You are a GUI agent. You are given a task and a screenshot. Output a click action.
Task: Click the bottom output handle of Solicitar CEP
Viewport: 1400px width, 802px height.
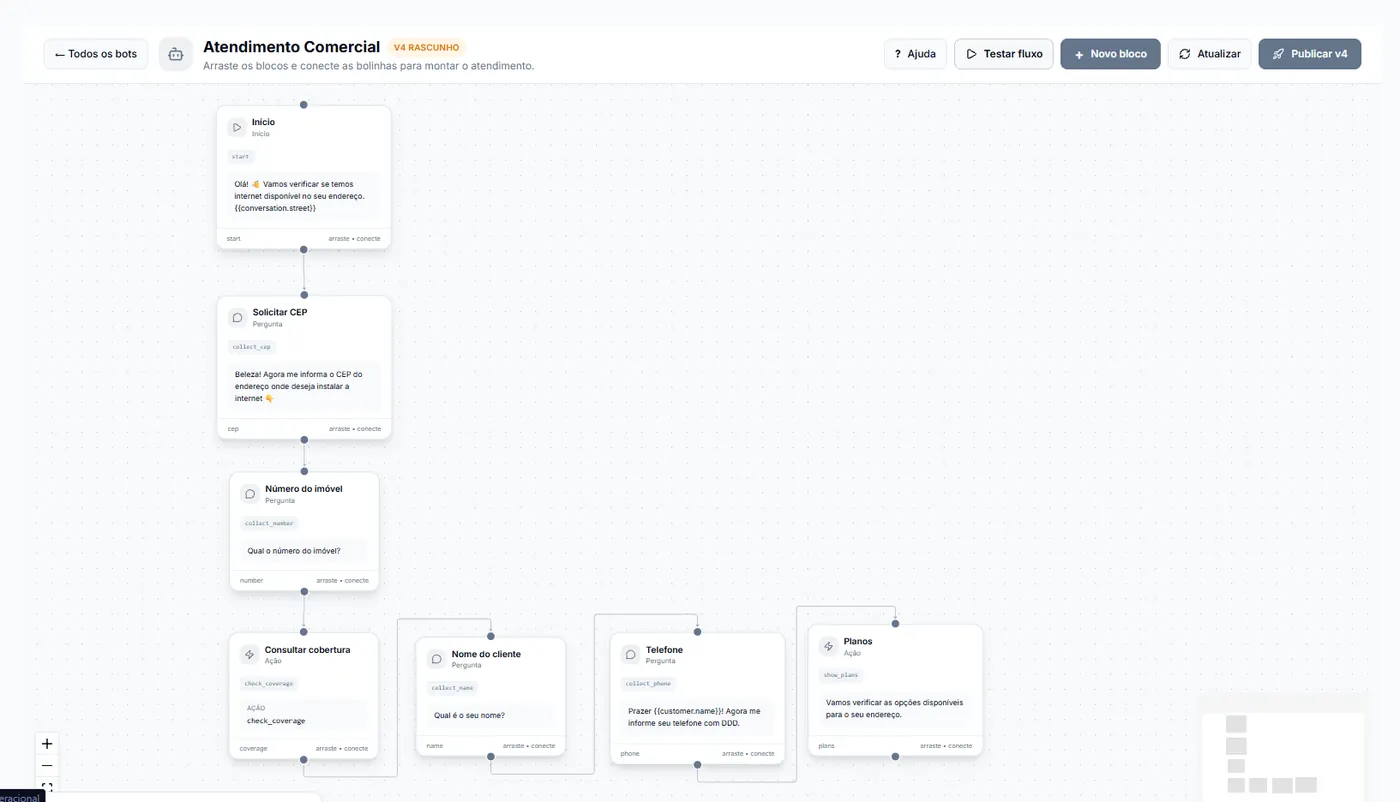(x=304, y=439)
